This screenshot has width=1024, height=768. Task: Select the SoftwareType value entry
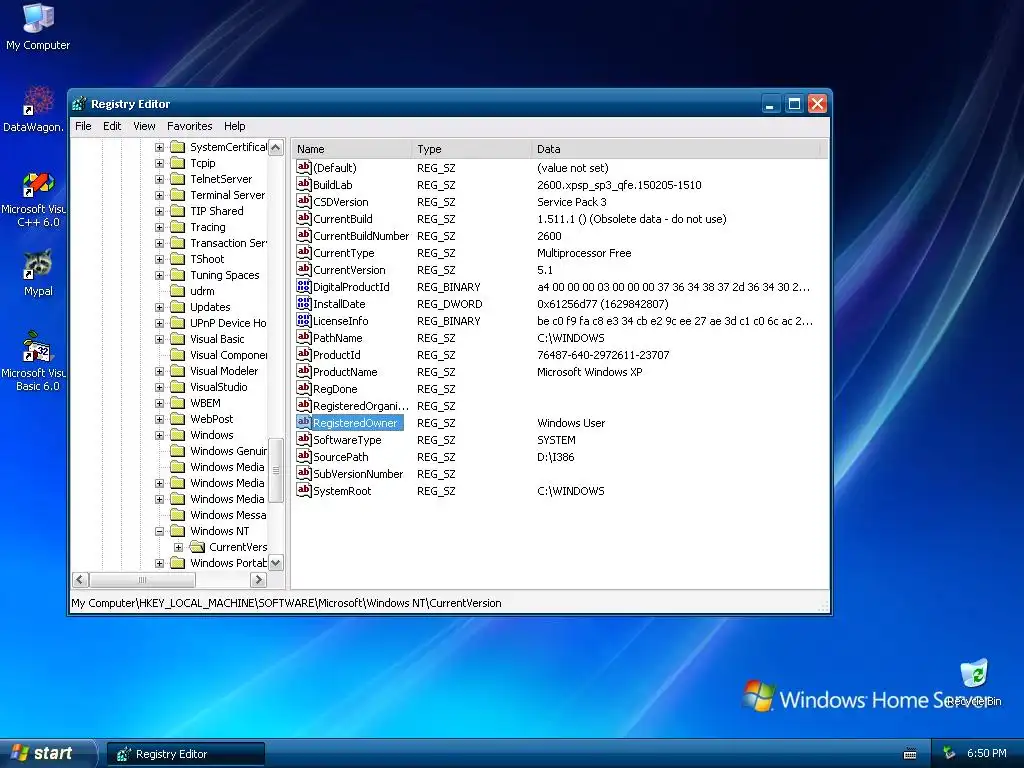point(347,440)
